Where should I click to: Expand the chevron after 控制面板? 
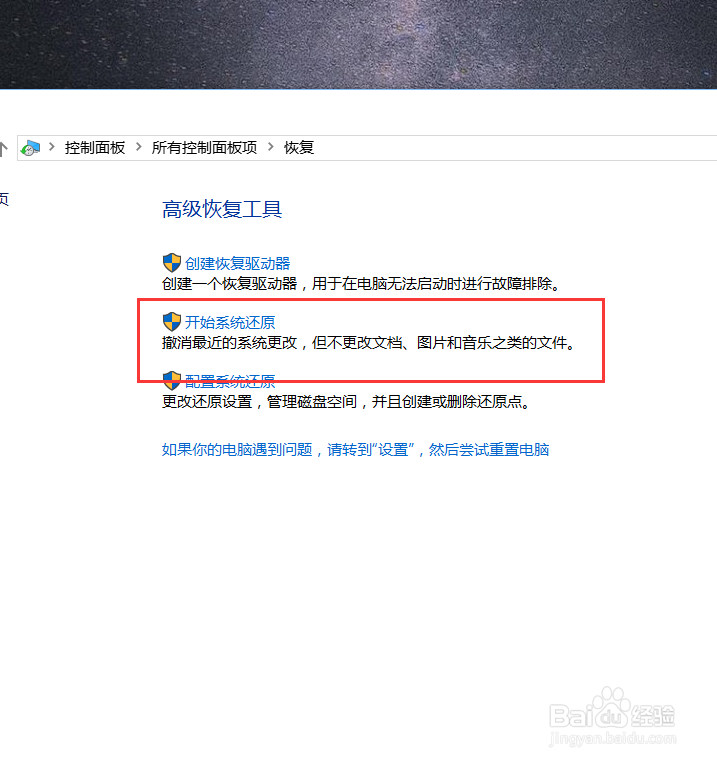click(x=139, y=147)
